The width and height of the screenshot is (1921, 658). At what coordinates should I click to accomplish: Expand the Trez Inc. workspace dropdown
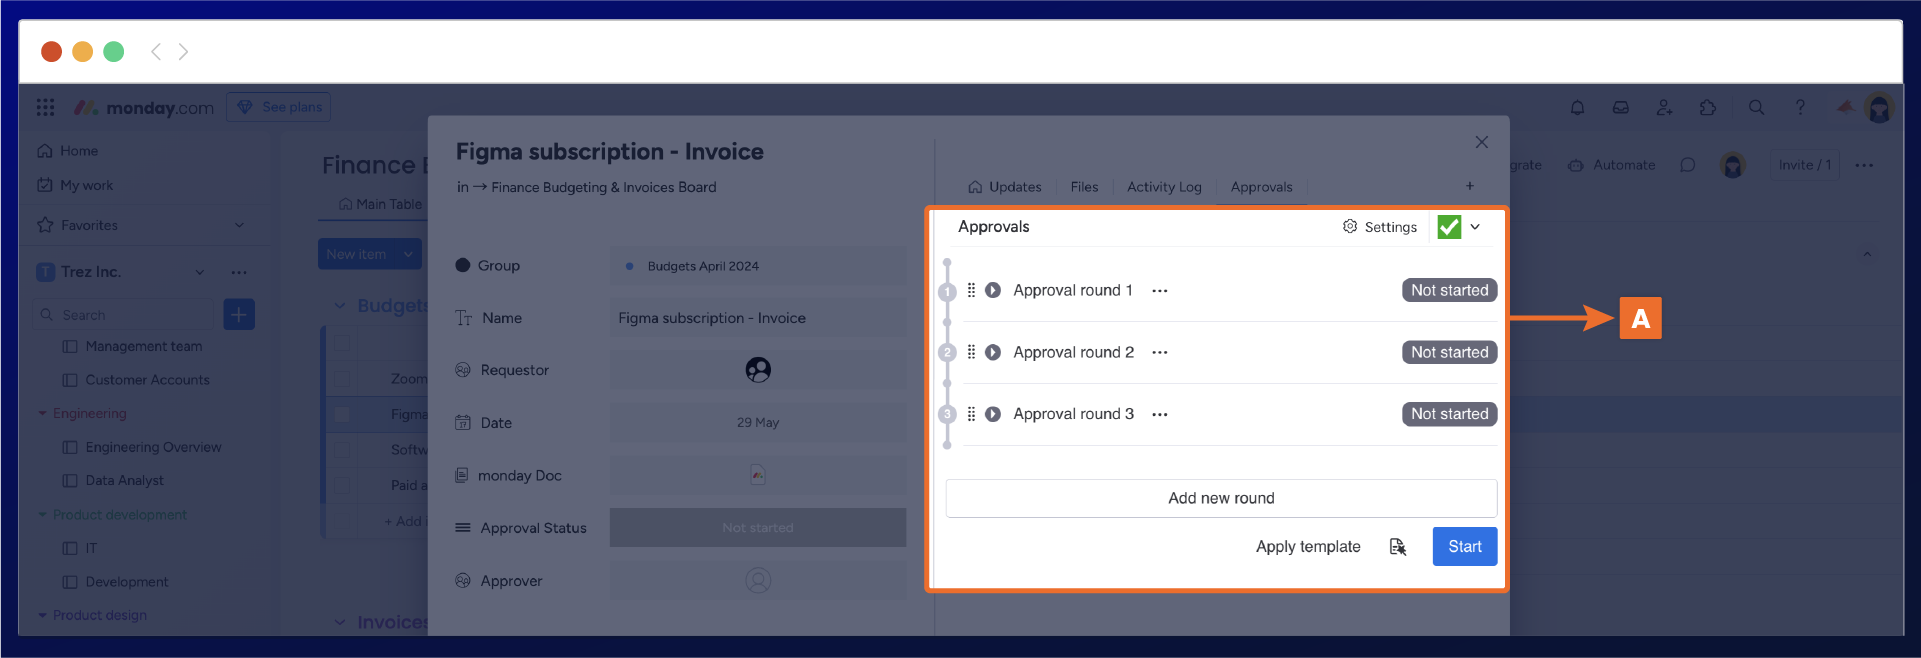[x=200, y=272]
